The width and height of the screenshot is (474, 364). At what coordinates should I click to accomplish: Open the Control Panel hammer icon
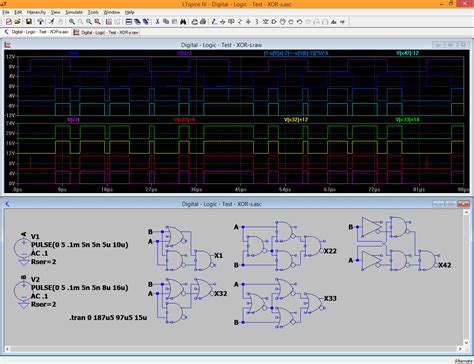[40, 22]
